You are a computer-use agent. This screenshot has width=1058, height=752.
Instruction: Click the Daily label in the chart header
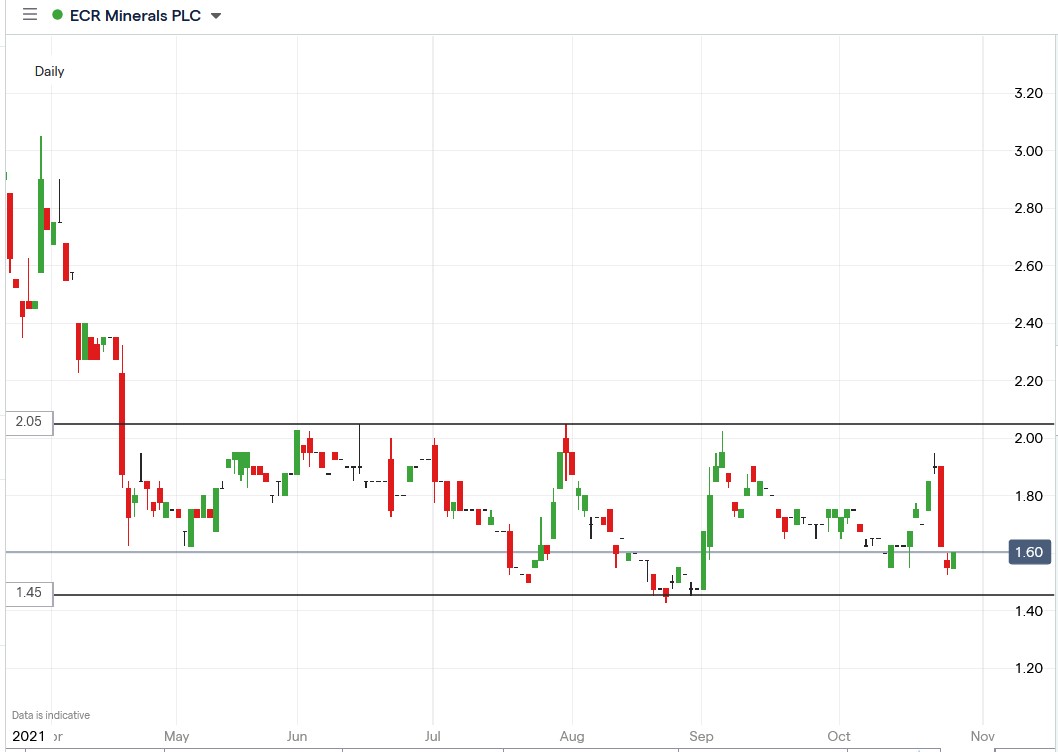coord(50,71)
